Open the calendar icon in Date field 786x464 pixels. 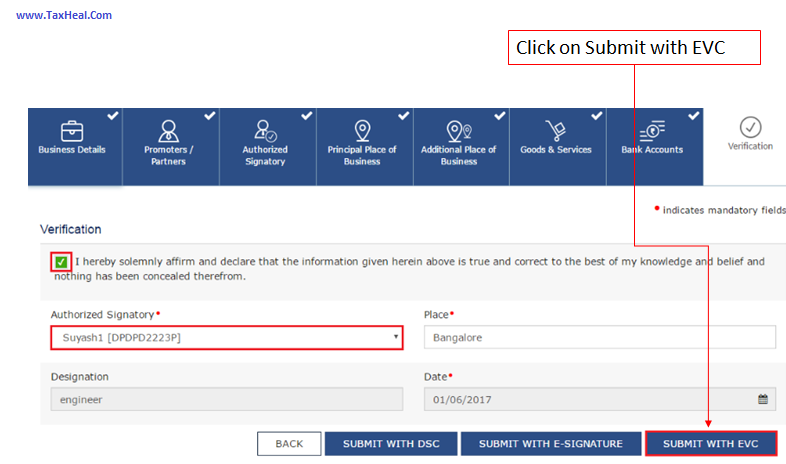coord(762,399)
